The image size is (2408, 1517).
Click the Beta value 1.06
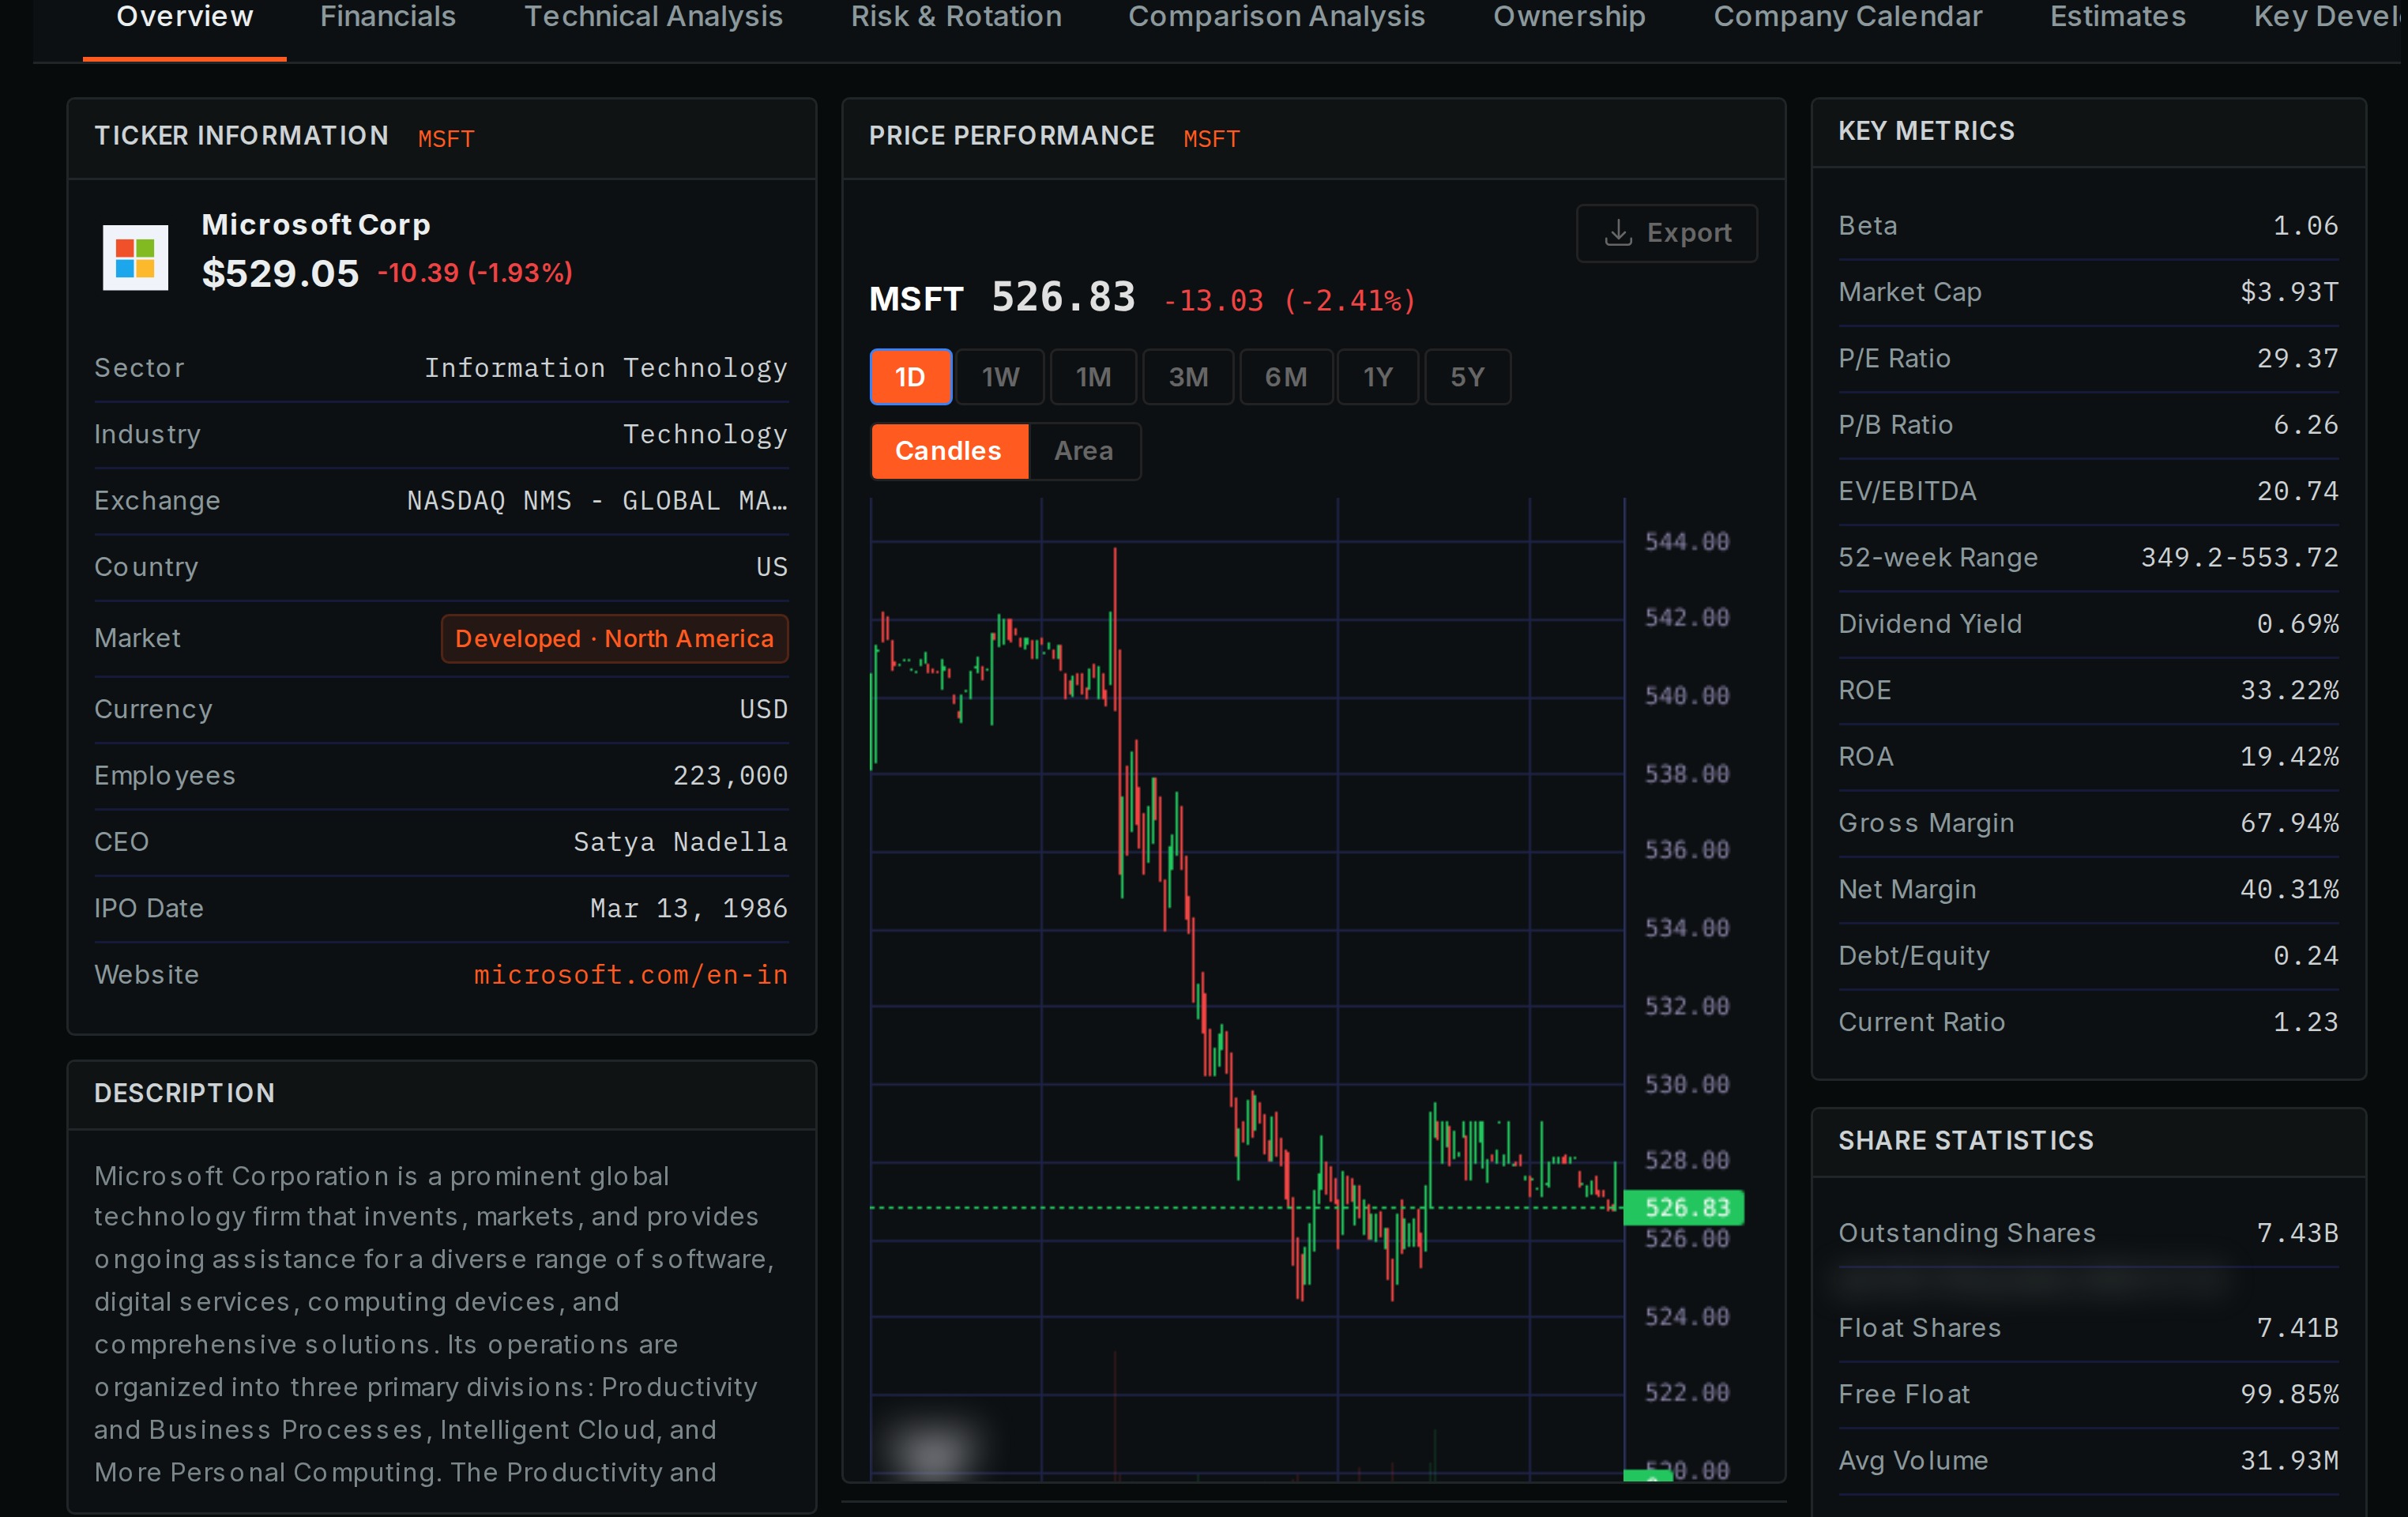click(x=2305, y=226)
